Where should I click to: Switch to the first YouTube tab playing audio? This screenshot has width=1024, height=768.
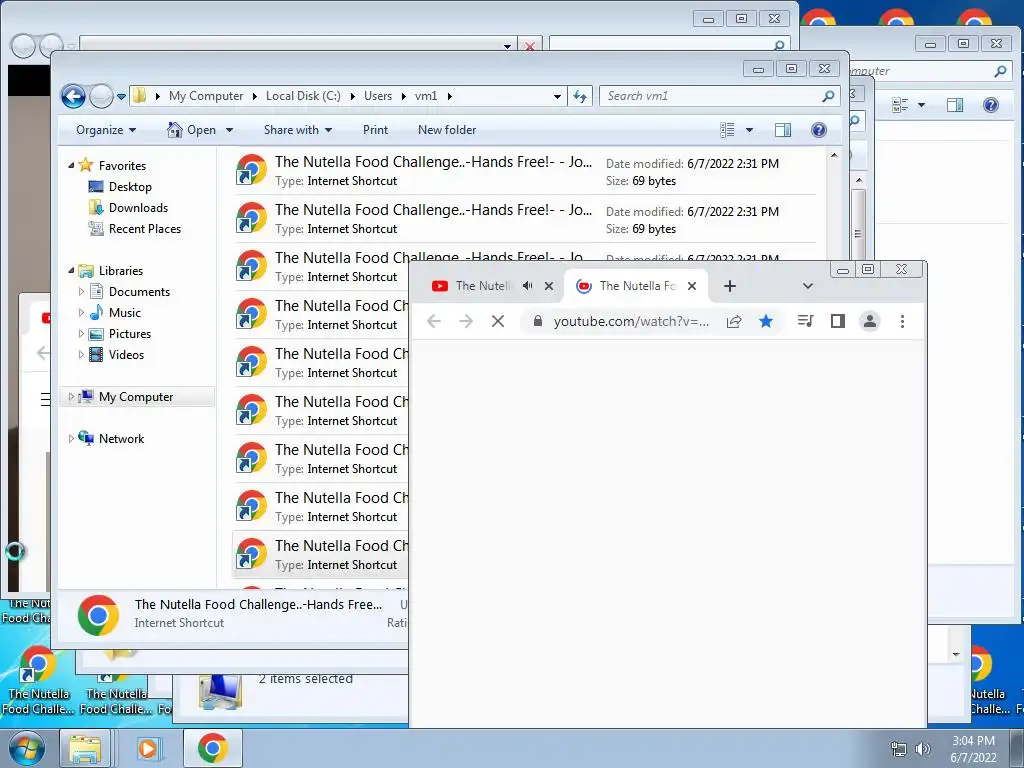(483, 286)
